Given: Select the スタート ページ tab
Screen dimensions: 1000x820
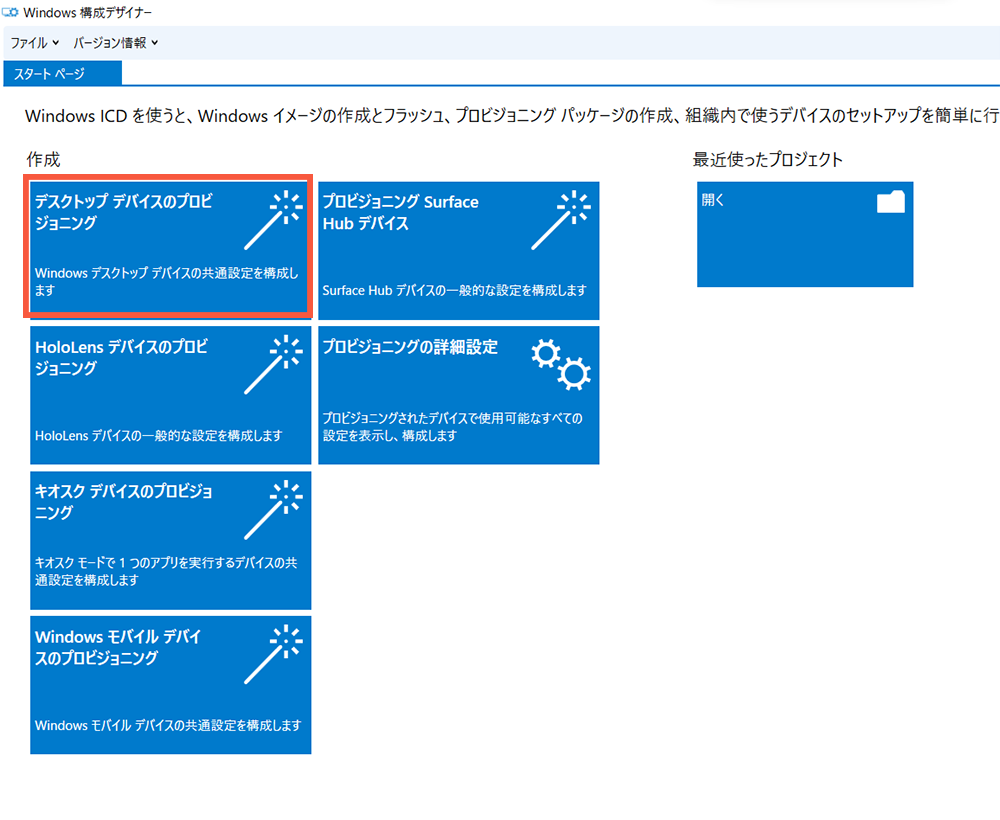Looking at the screenshot, I should [x=62, y=74].
